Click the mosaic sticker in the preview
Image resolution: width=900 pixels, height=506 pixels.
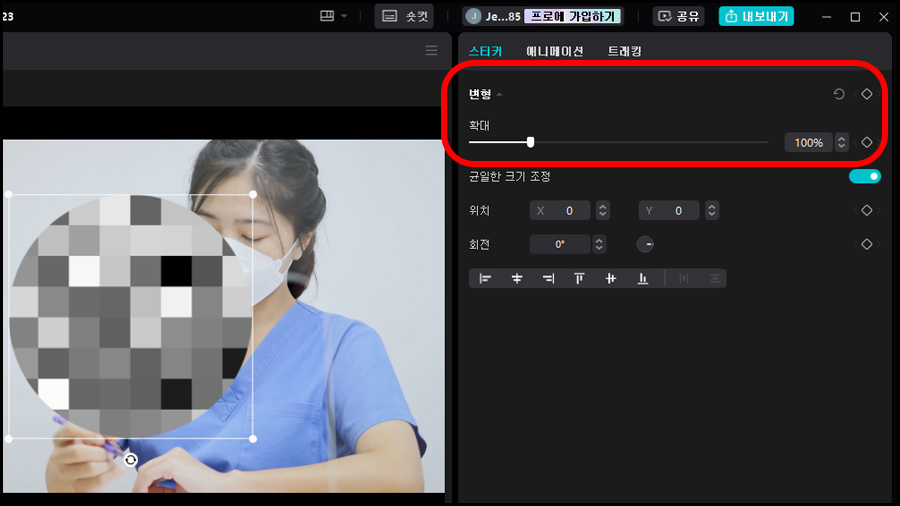tap(131, 316)
